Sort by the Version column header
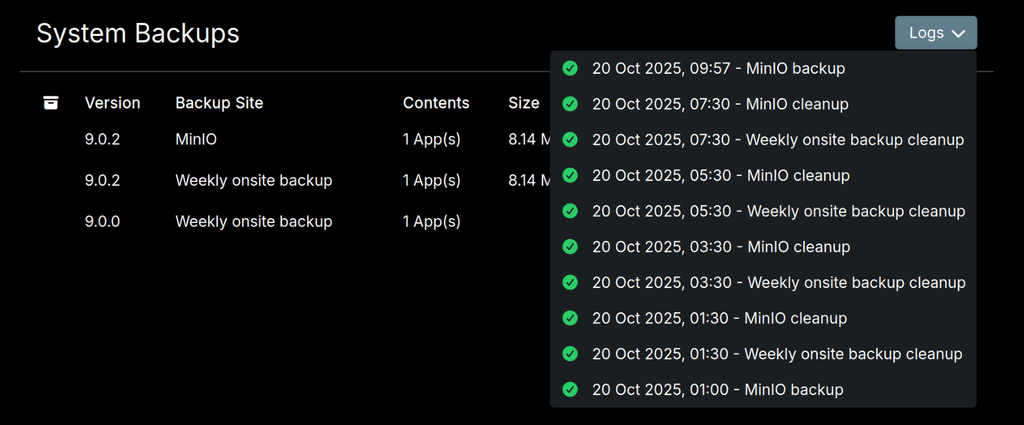The image size is (1024, 425). click(112, 103)
